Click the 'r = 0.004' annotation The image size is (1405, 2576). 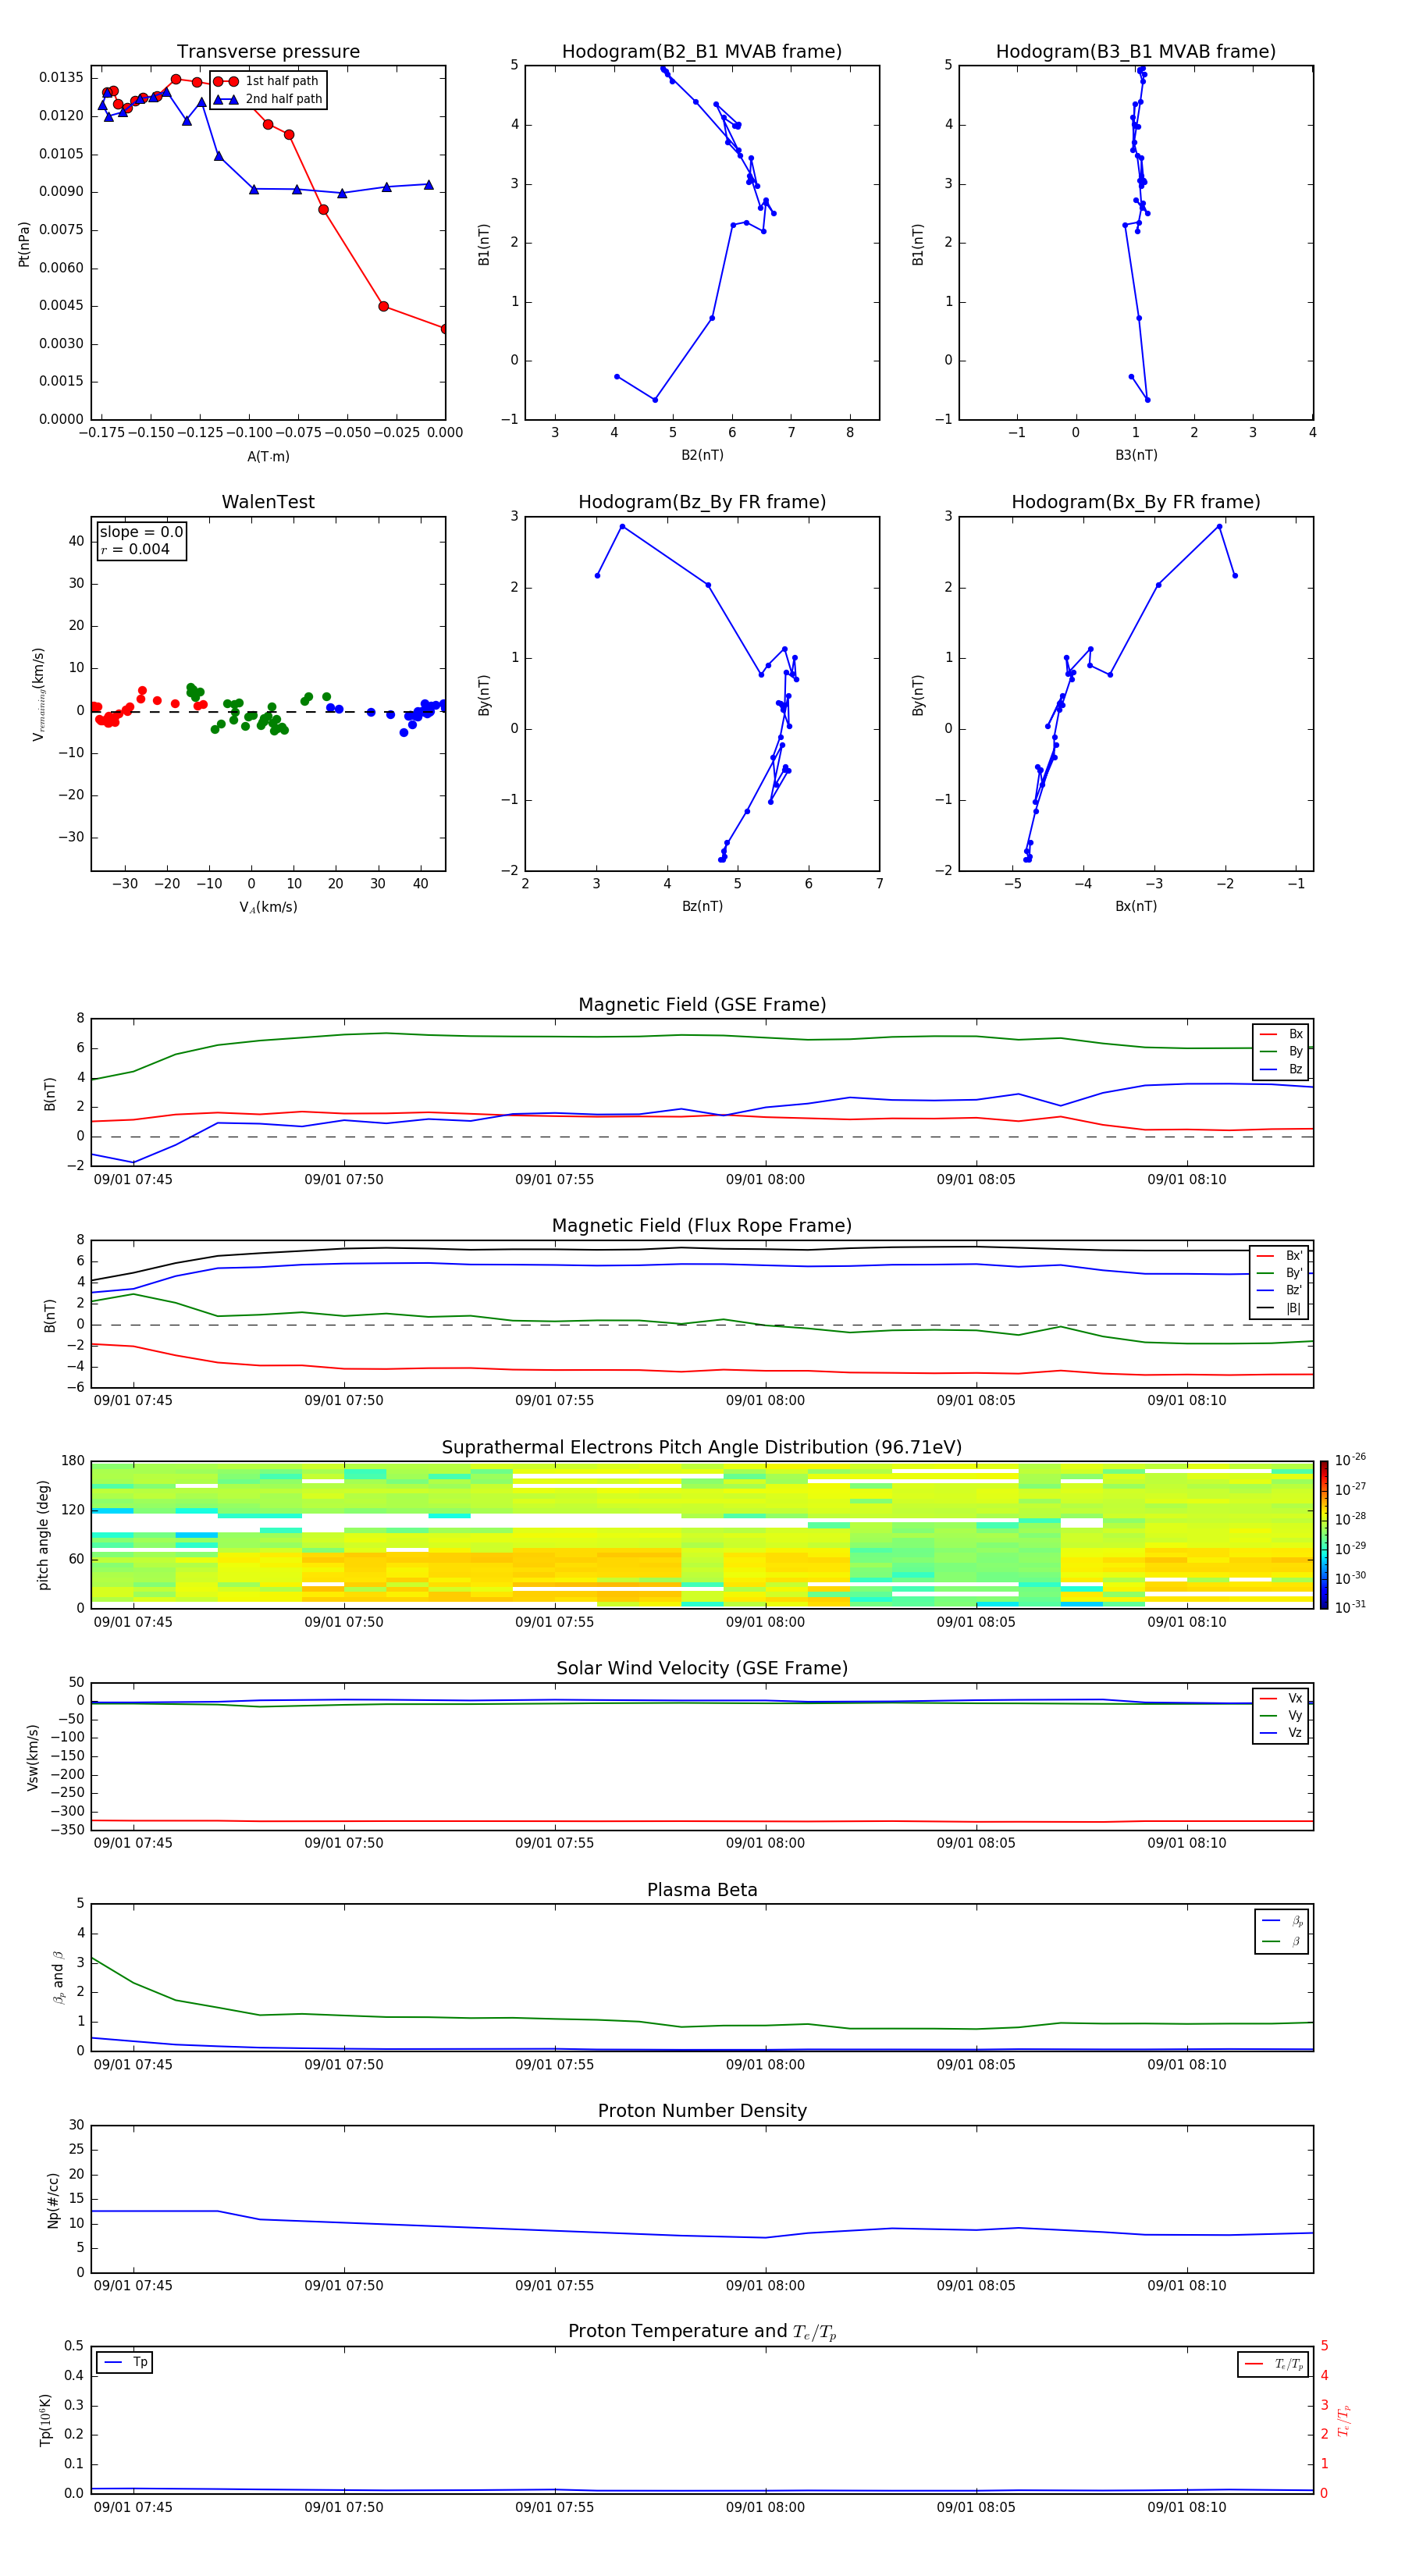[135, 550]
